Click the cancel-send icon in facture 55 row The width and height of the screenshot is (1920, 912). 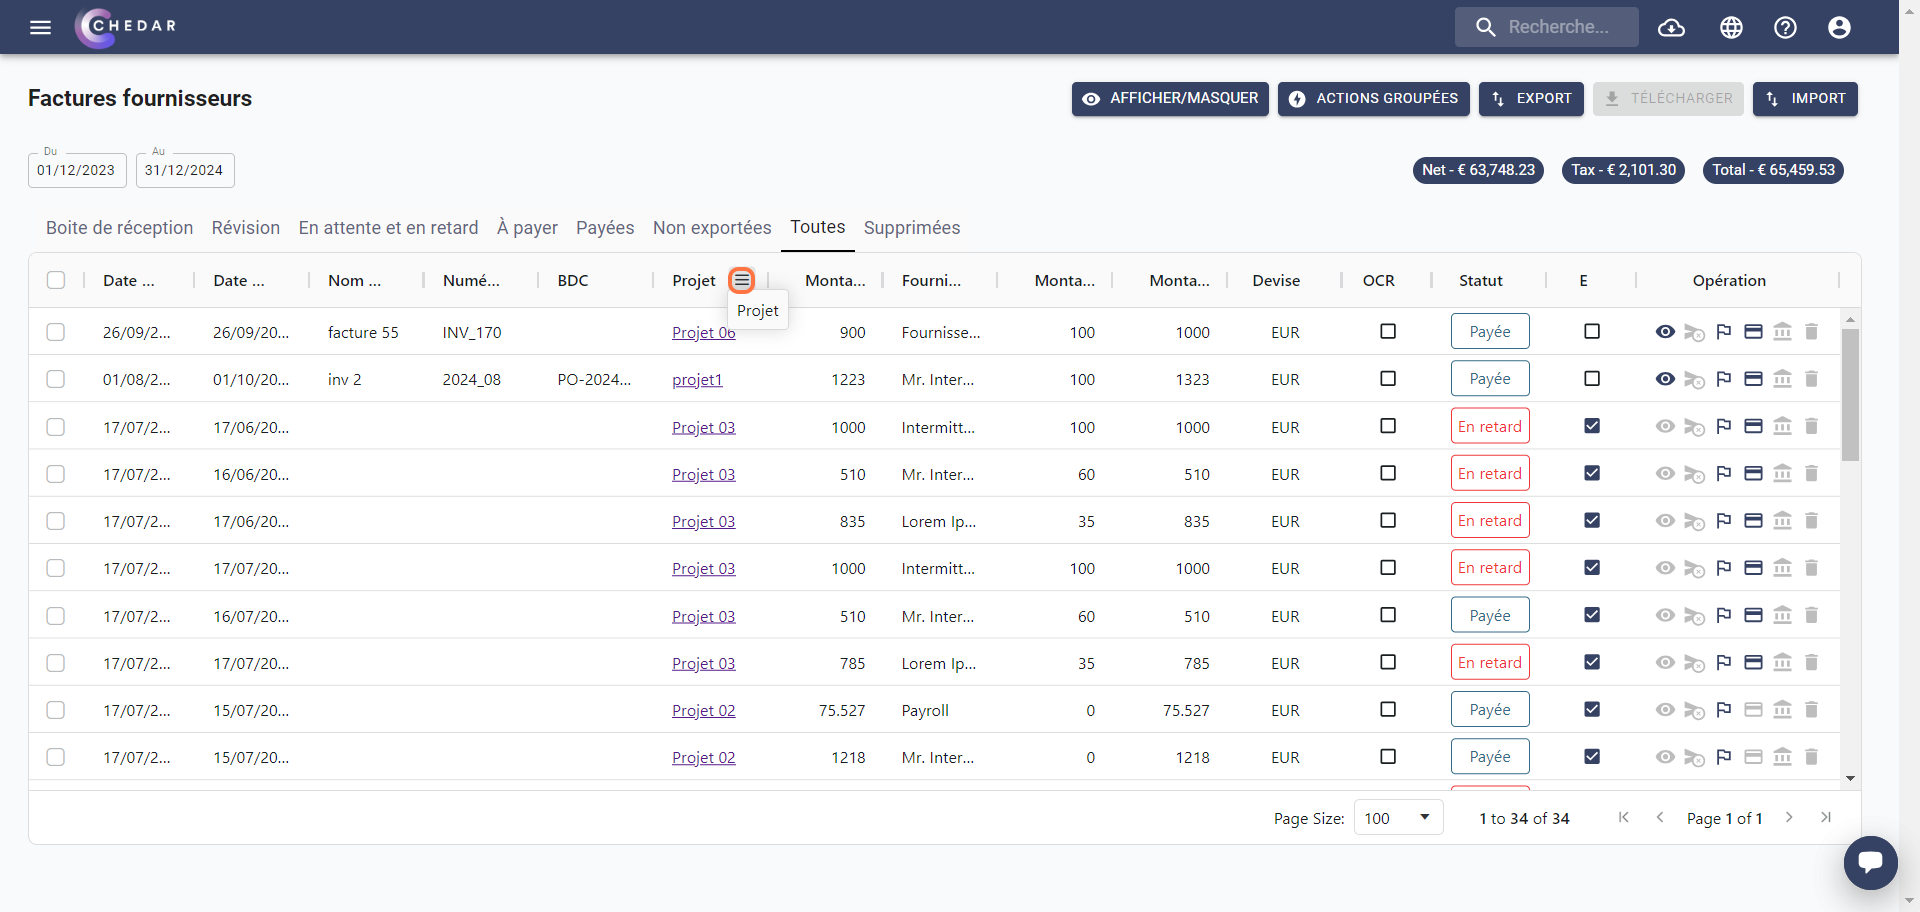pyautogui.click(x=1694, y=333)
